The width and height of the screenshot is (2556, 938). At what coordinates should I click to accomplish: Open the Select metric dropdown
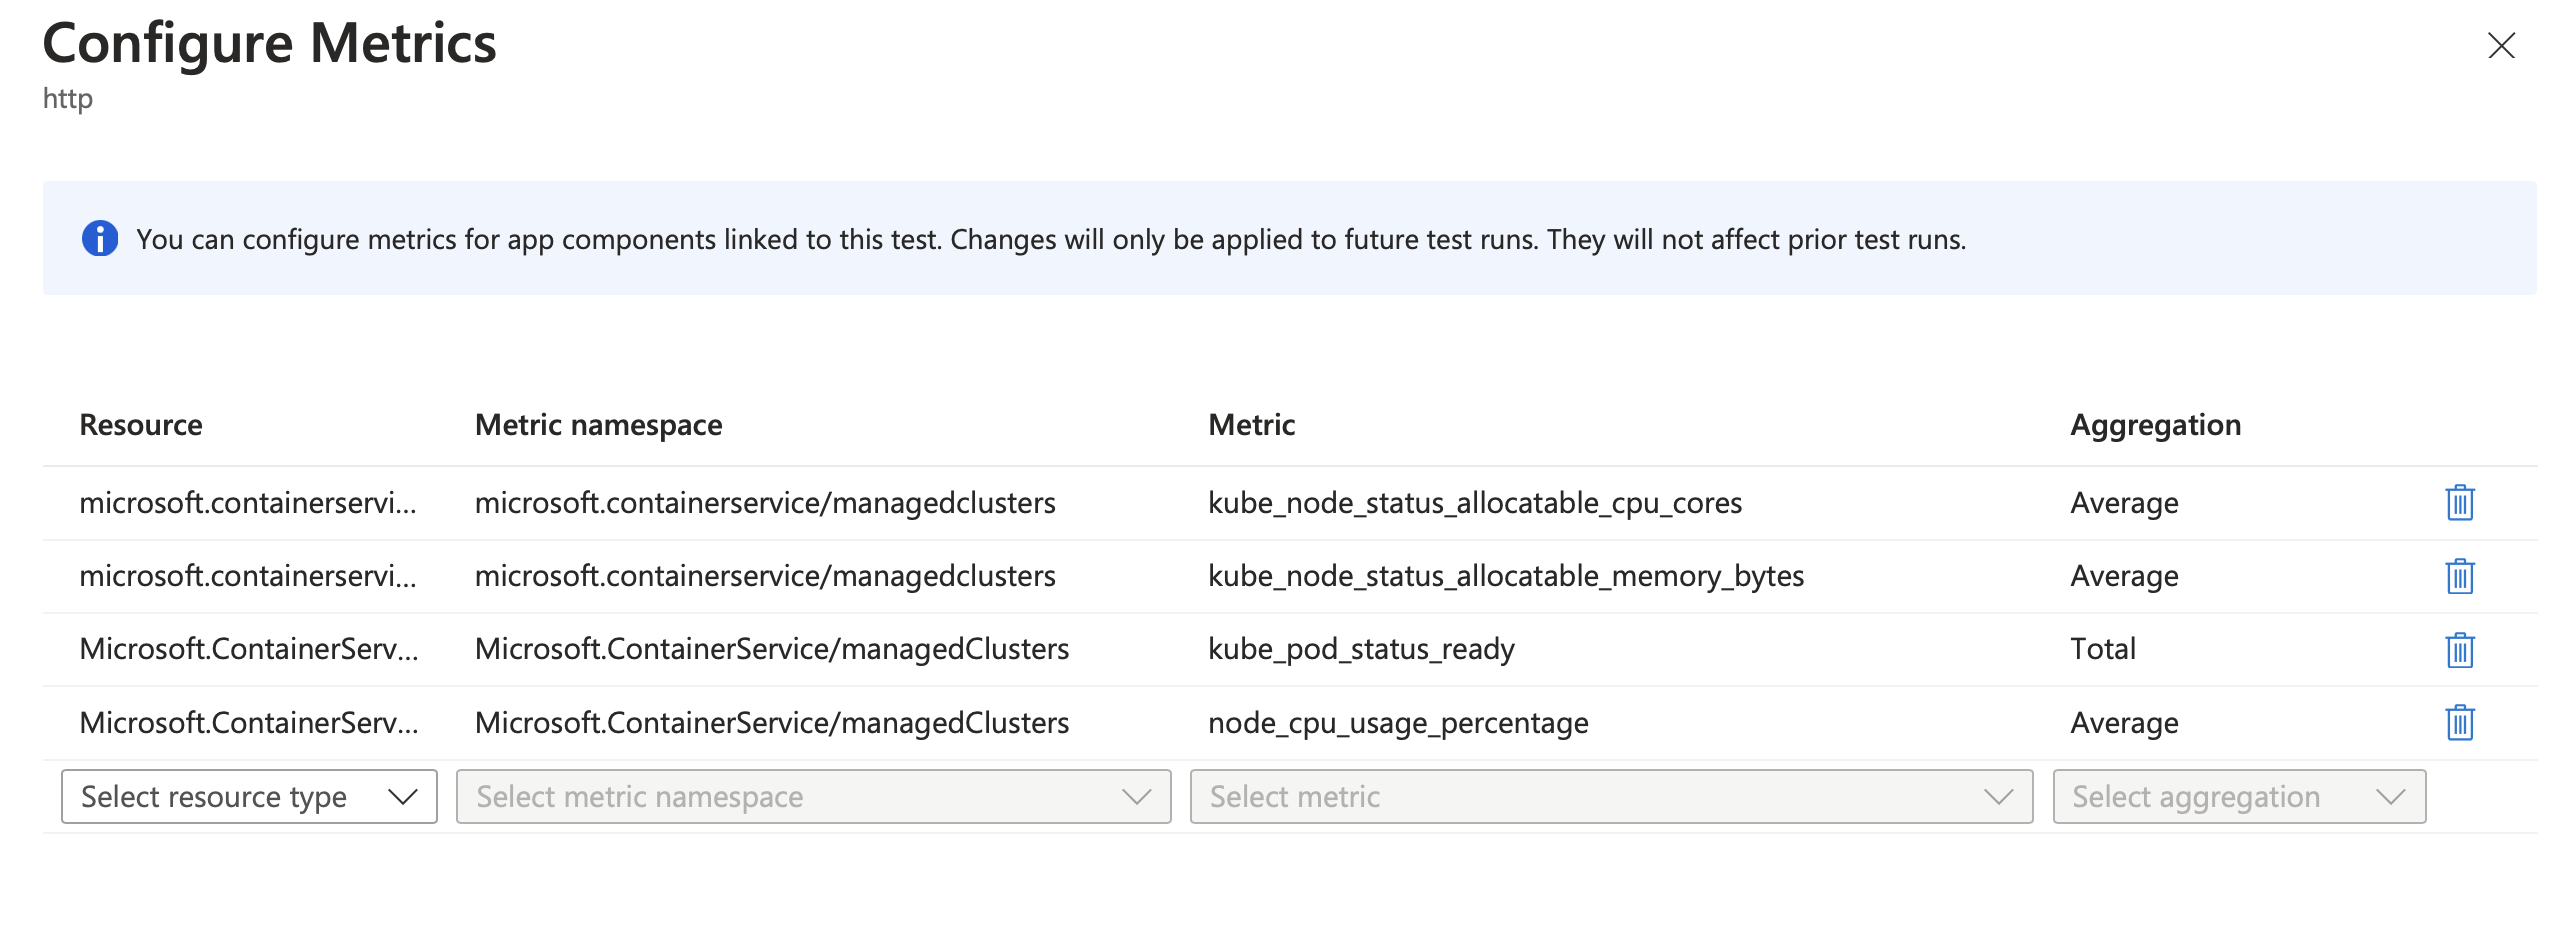coord(1611,797)
